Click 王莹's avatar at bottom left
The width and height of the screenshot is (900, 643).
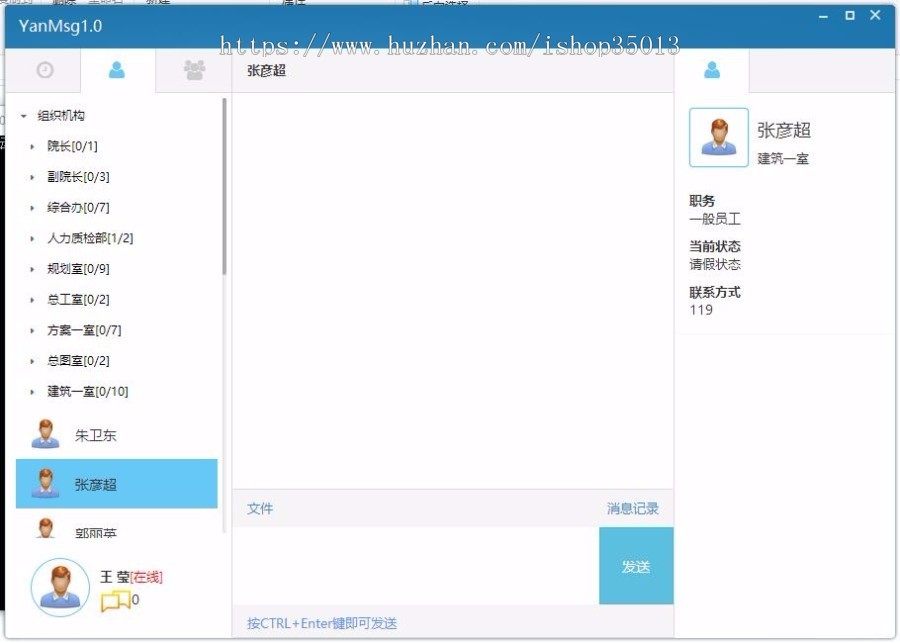[x=58, y=586]
